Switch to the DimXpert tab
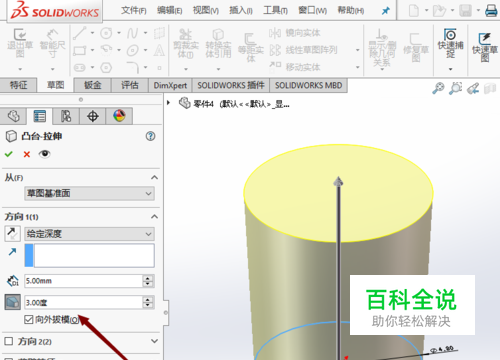The height and width of the screenshot is (360, 500). (x=170, y=85)
